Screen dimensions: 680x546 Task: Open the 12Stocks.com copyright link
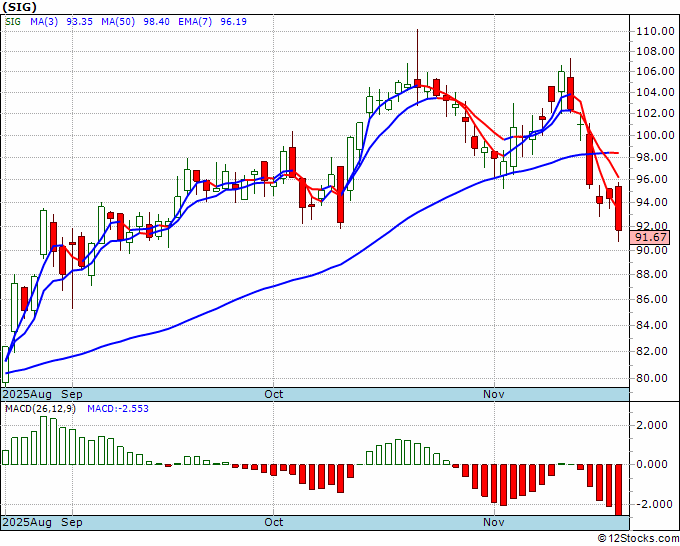(x=638, y=538)
